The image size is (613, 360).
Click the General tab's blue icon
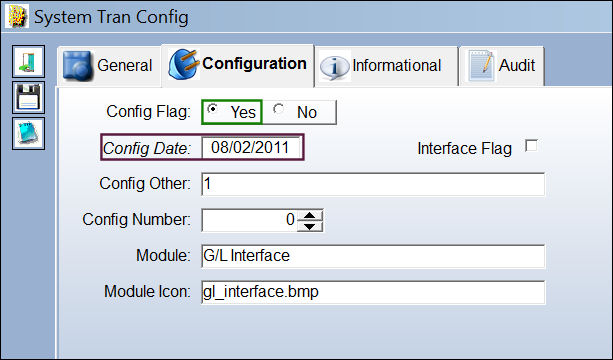78,65
